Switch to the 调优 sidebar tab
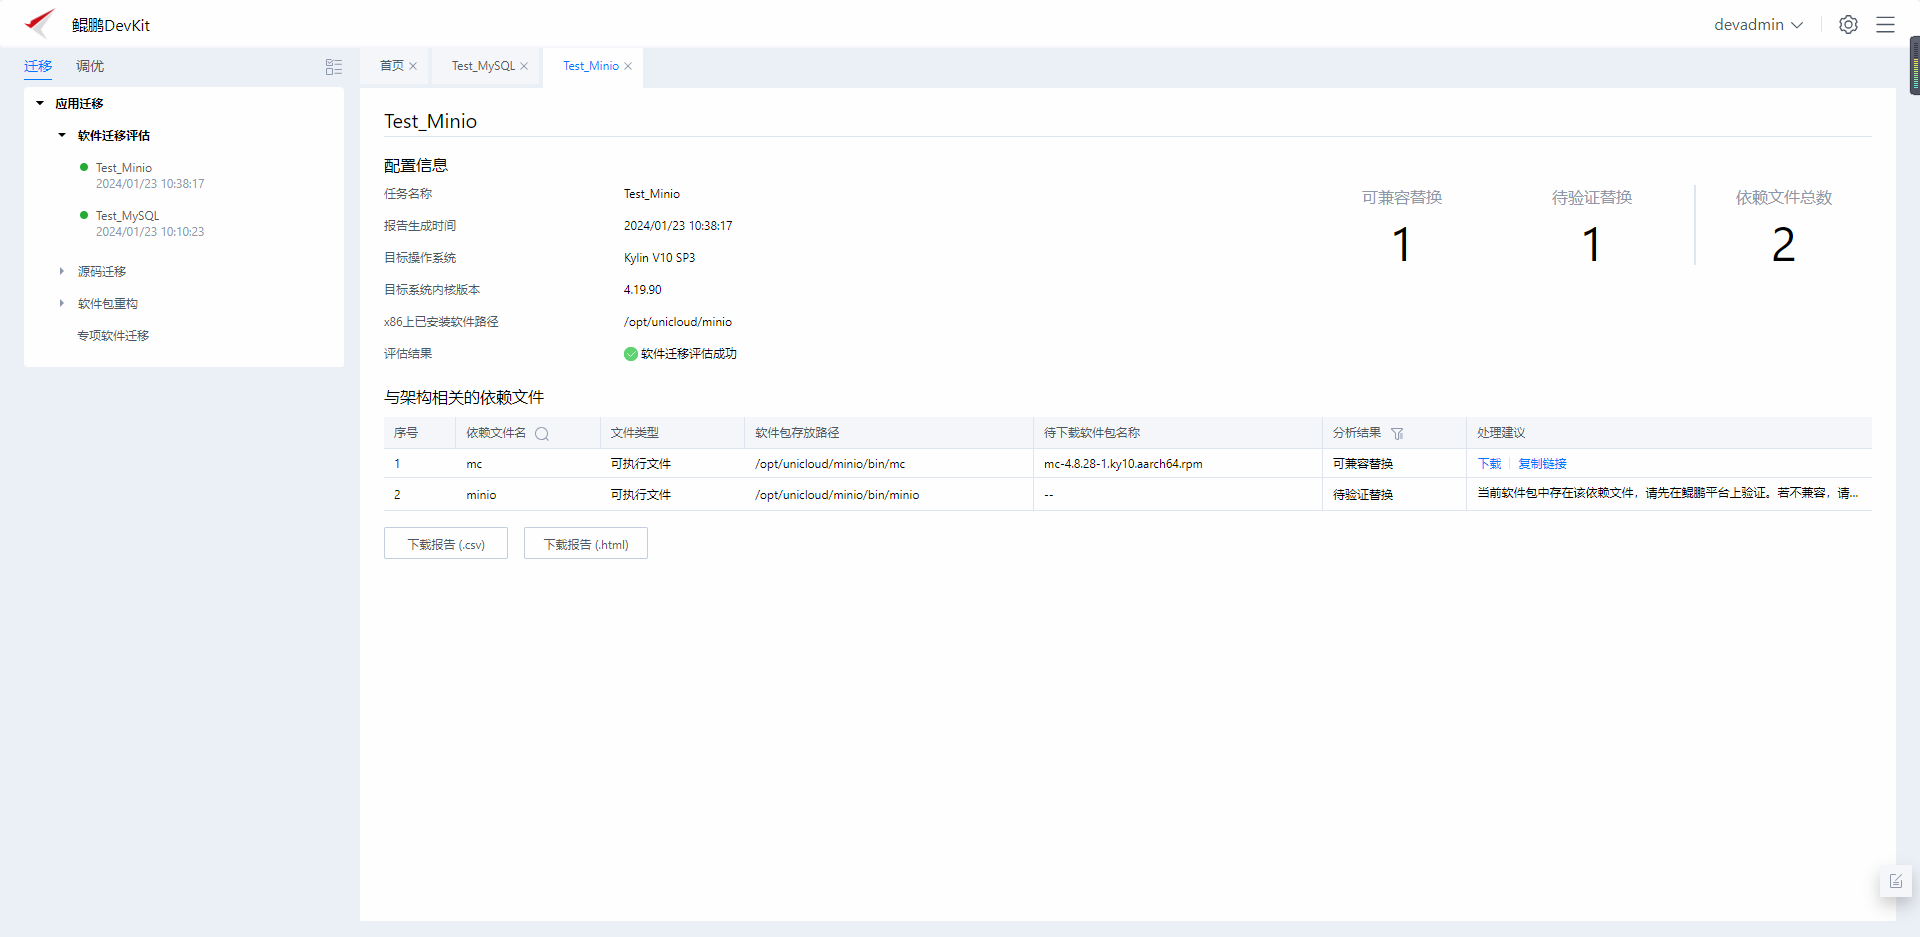 (90, 66)
